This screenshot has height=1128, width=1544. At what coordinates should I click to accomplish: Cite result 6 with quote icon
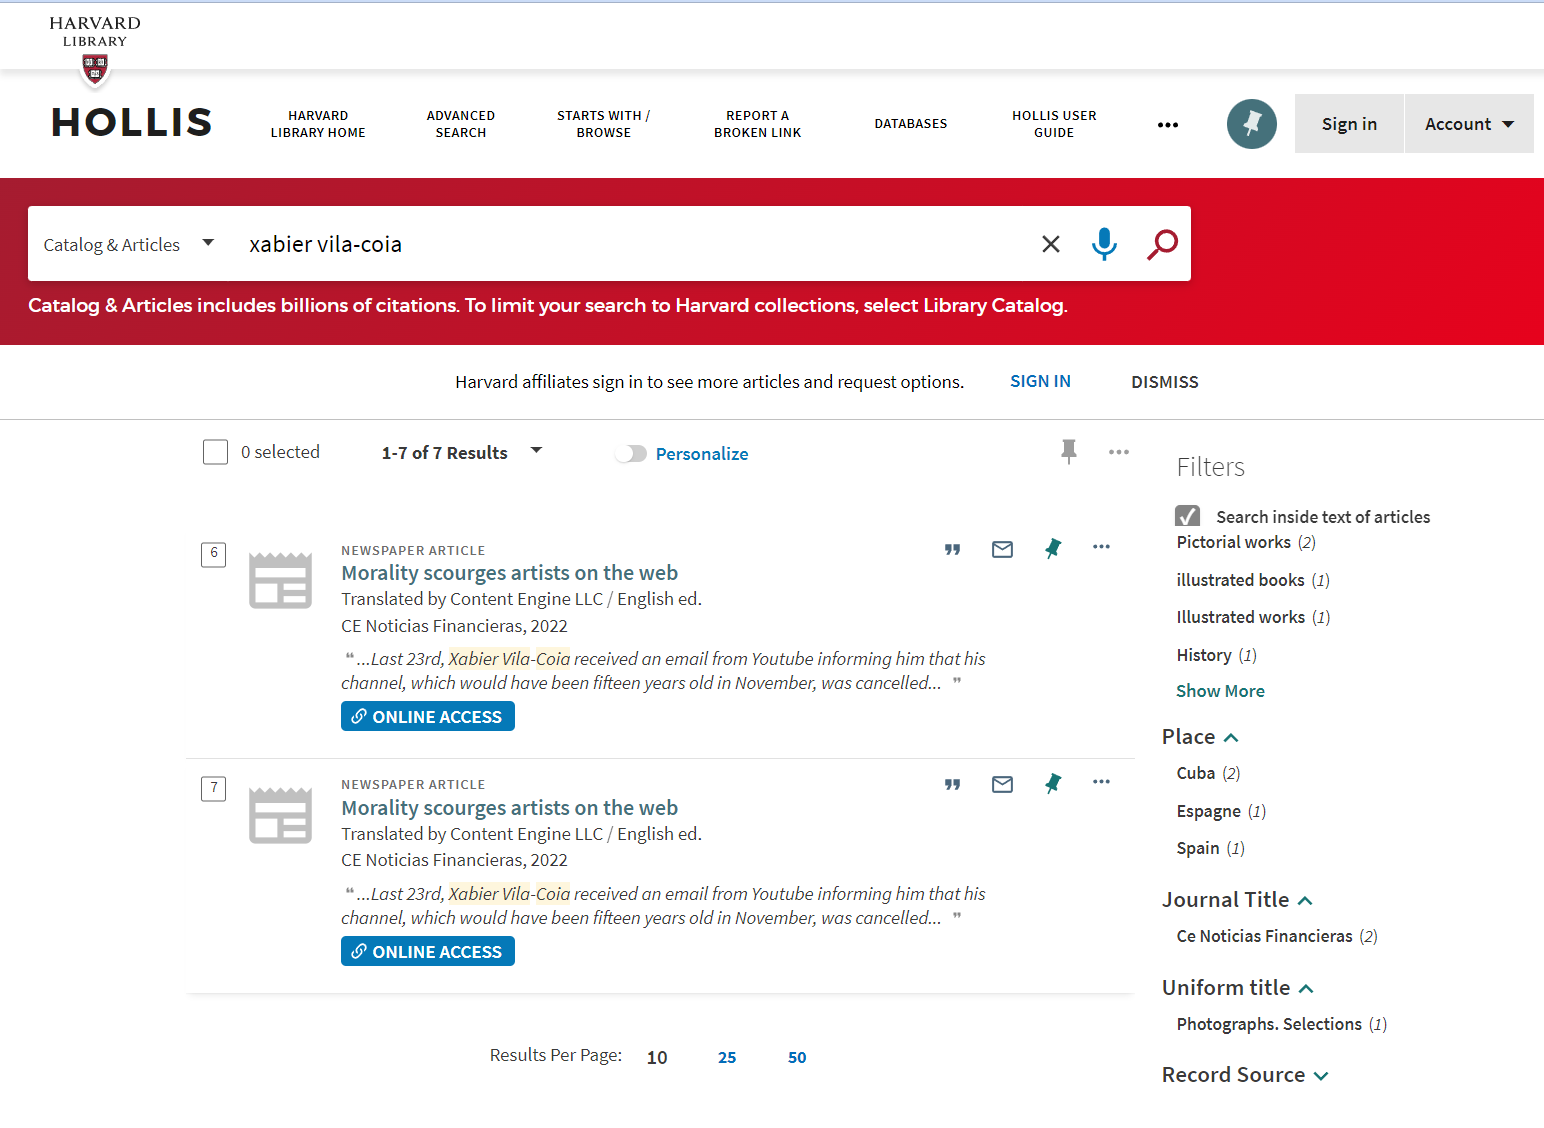pos(952,549)
